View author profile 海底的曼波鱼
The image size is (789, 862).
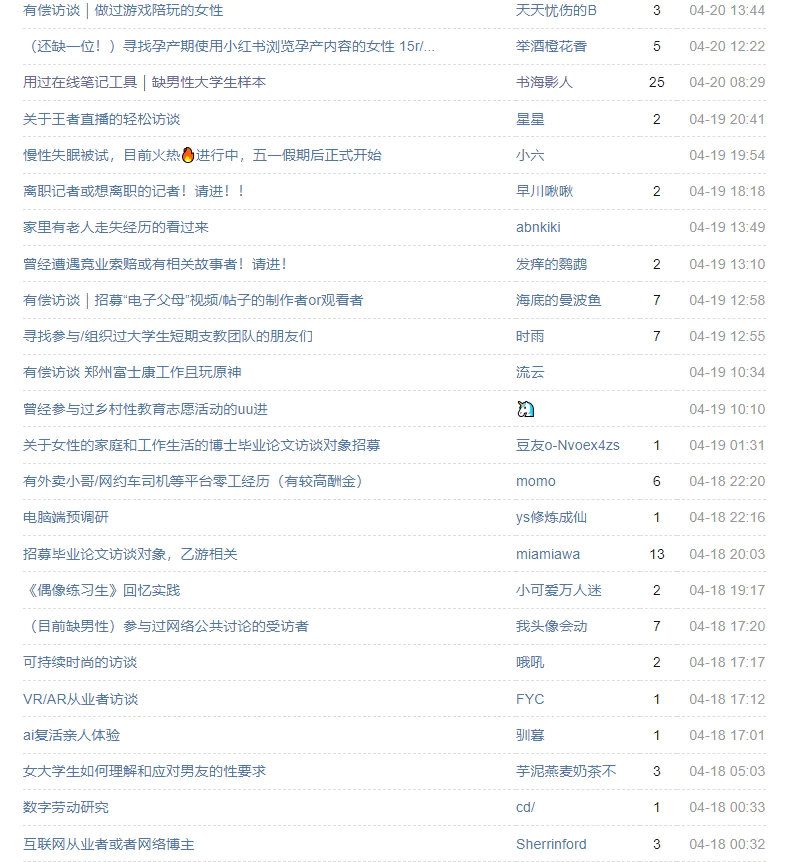(558, 300)
